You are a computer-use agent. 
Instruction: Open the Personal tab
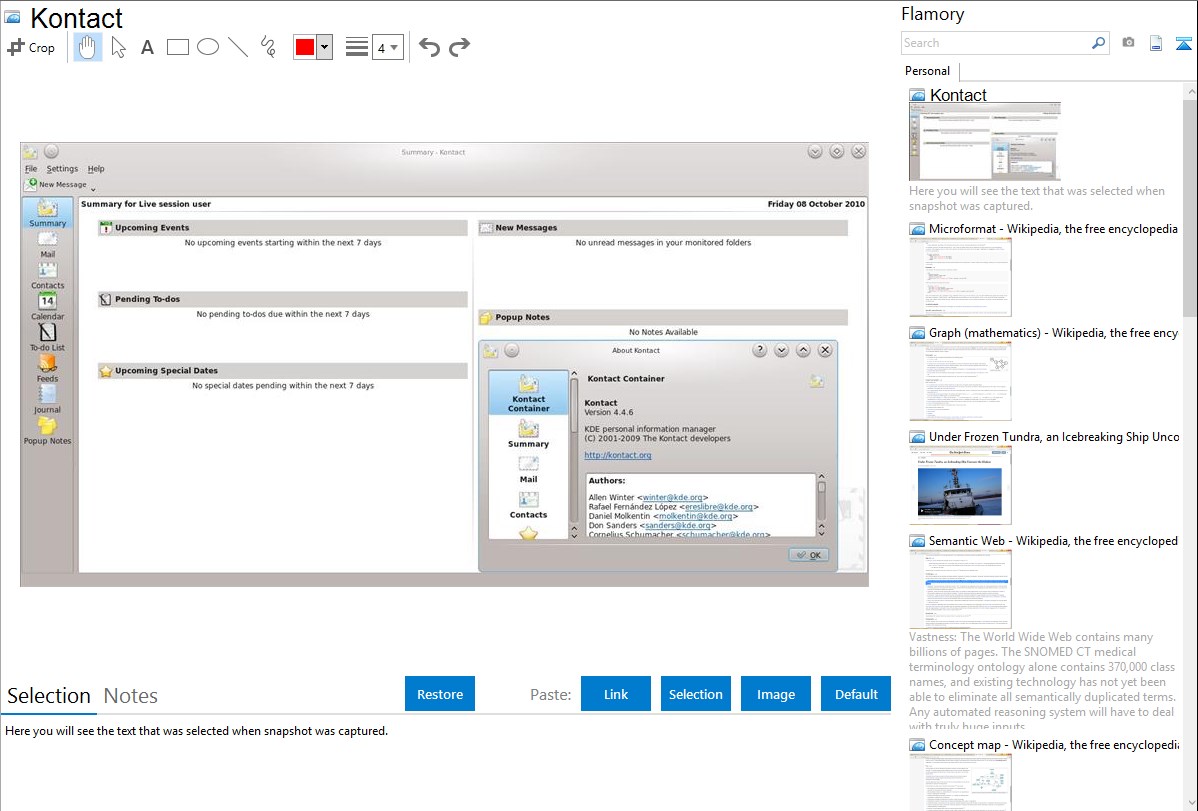point(927,71)
